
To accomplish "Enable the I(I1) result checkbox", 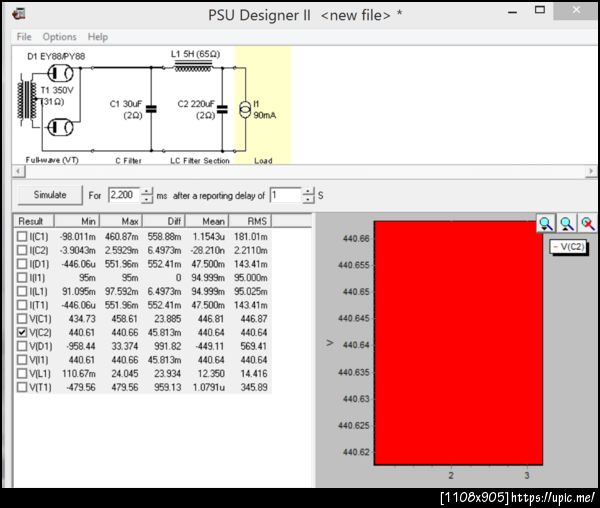I will tap(22, 278).
